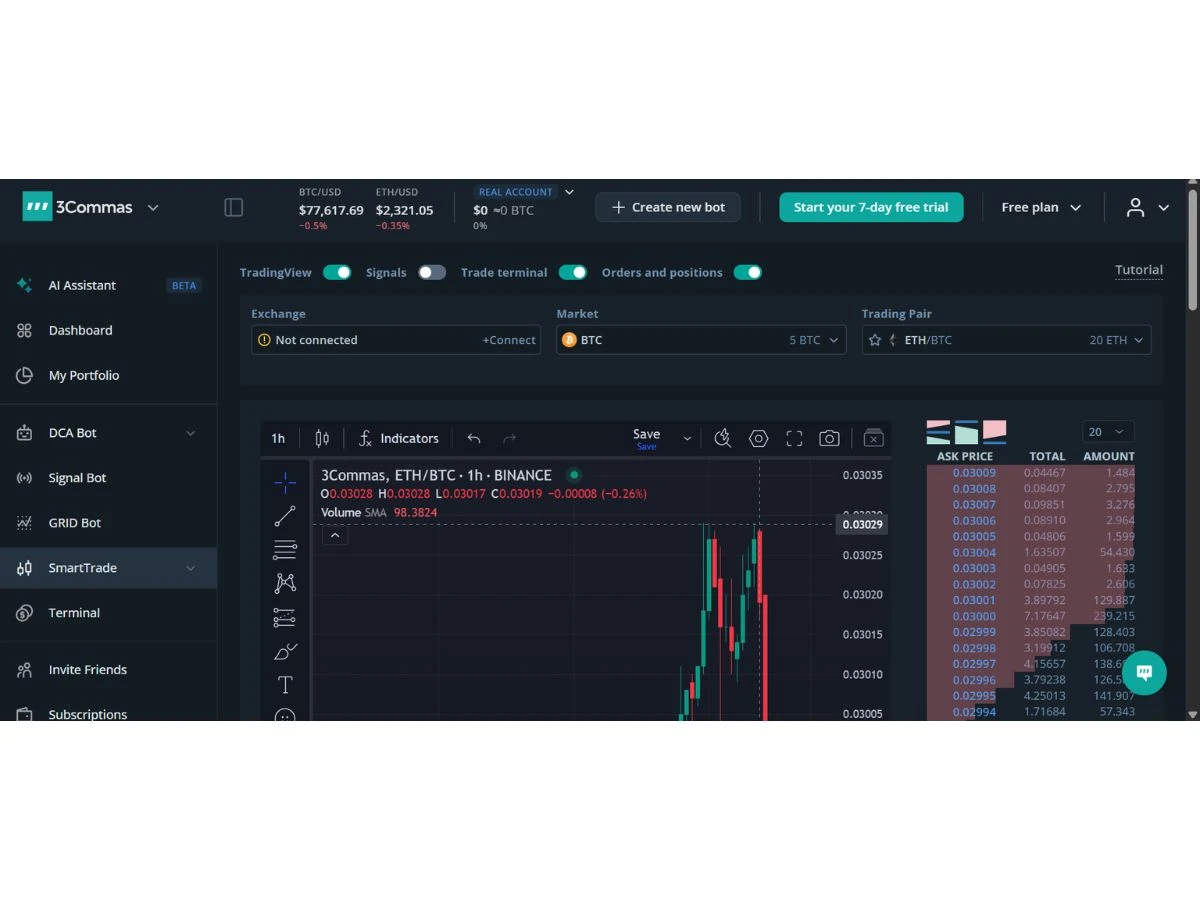Show both asks and bids order book view
1200x900 pixels.
(938, 432)
